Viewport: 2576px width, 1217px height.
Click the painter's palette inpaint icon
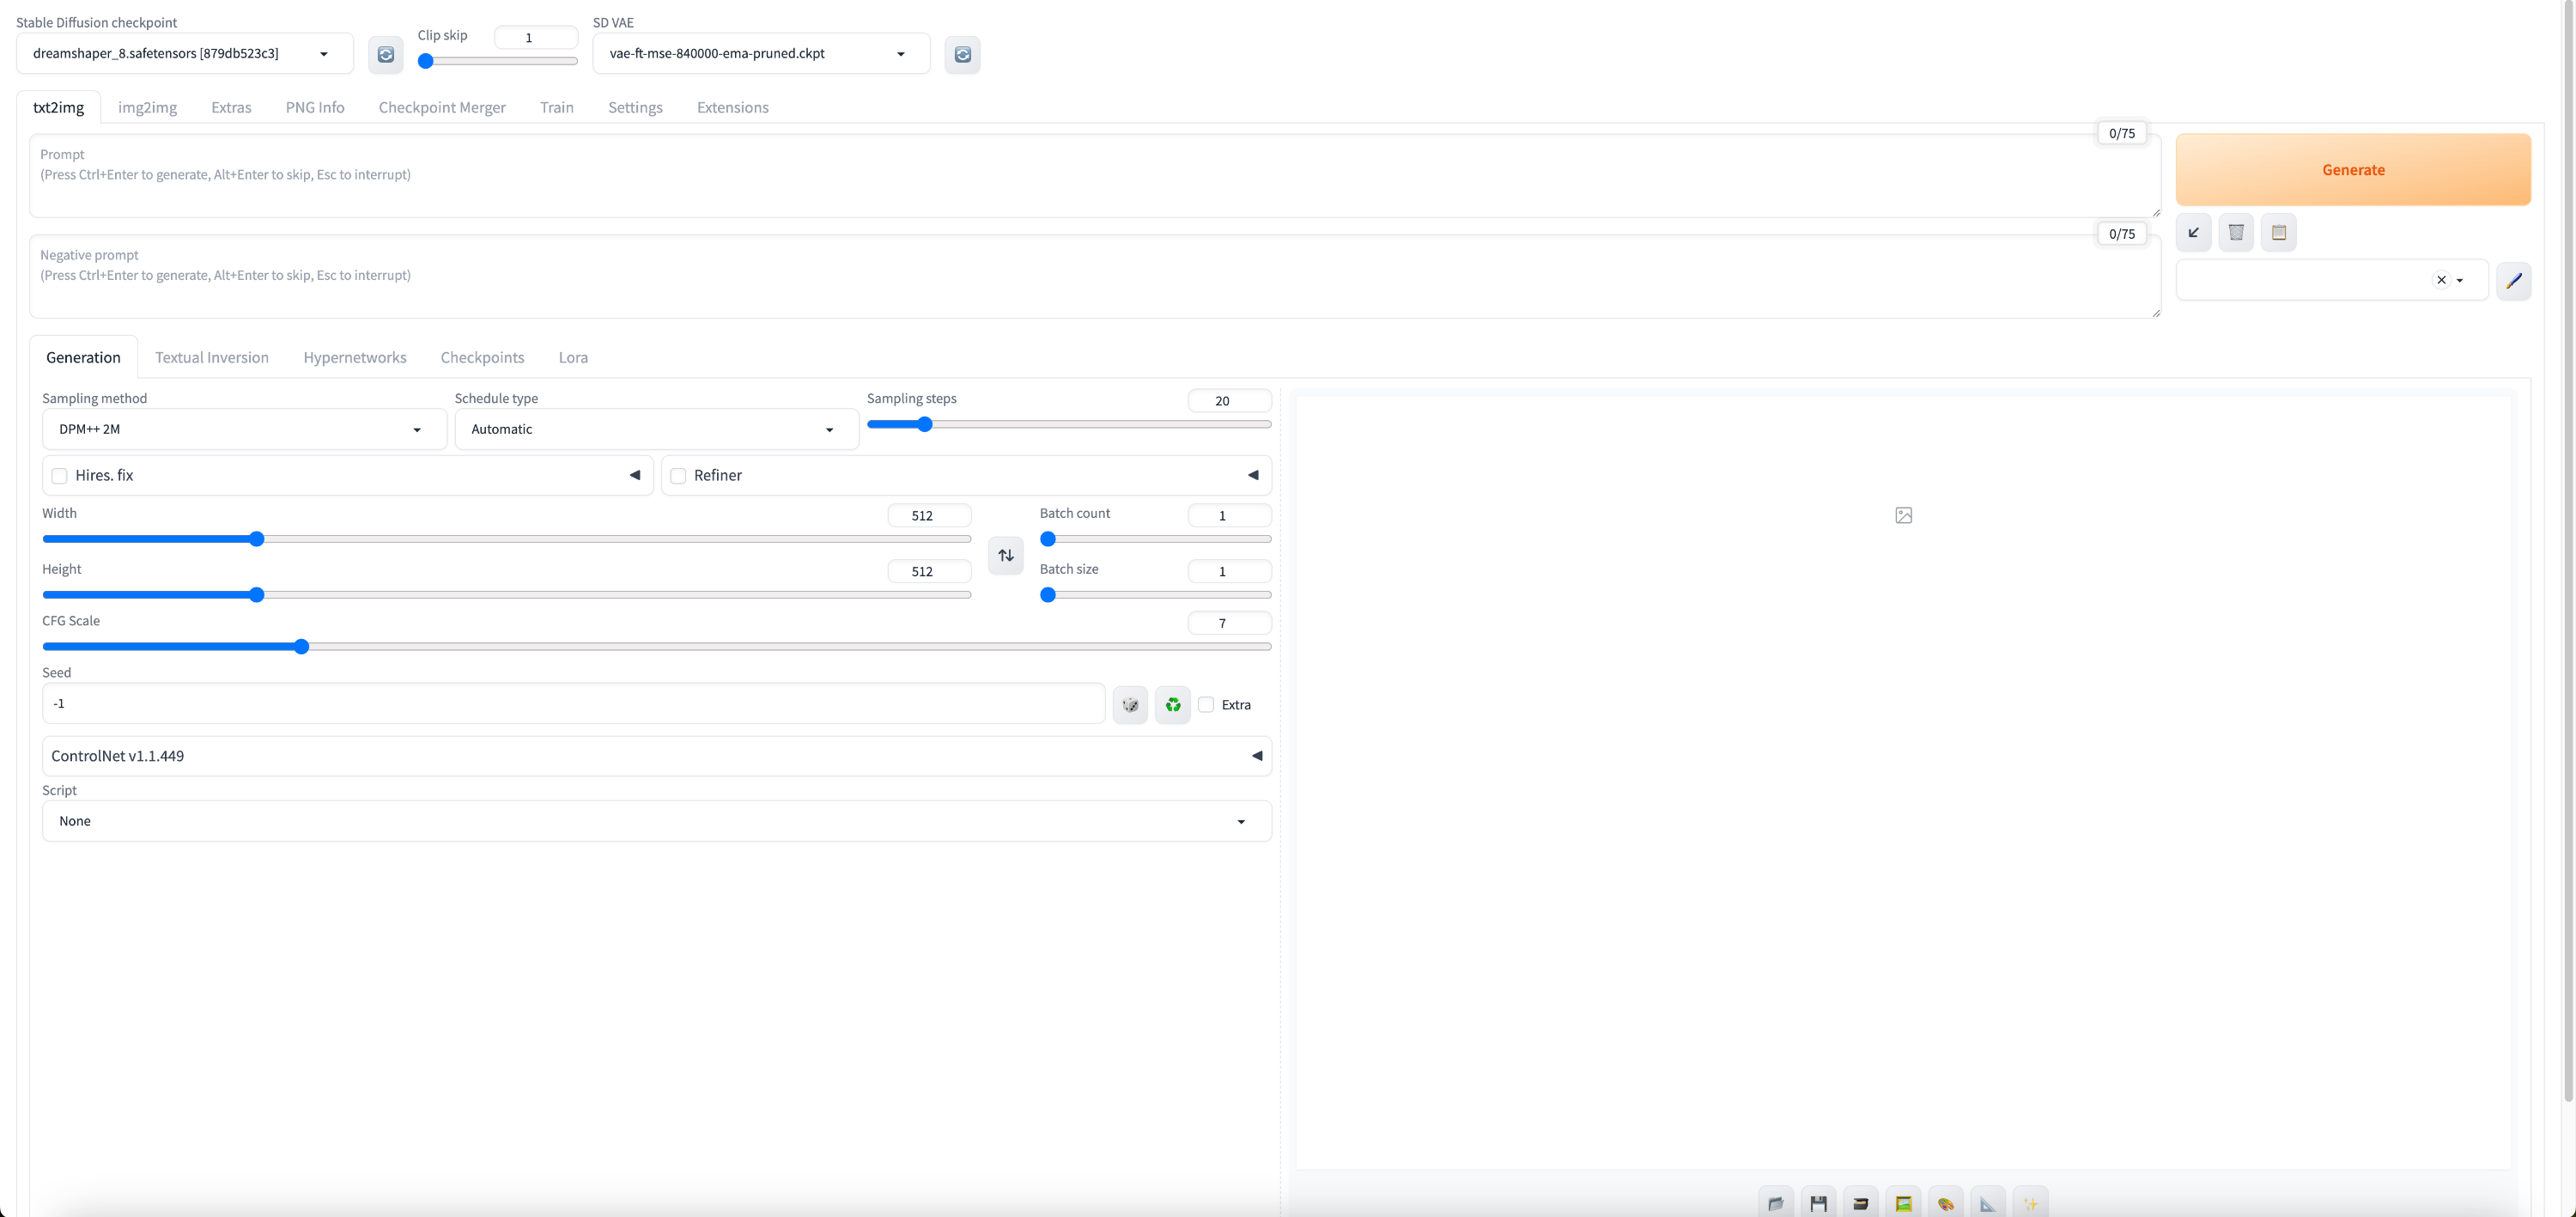click(x=1946, y=1203)
